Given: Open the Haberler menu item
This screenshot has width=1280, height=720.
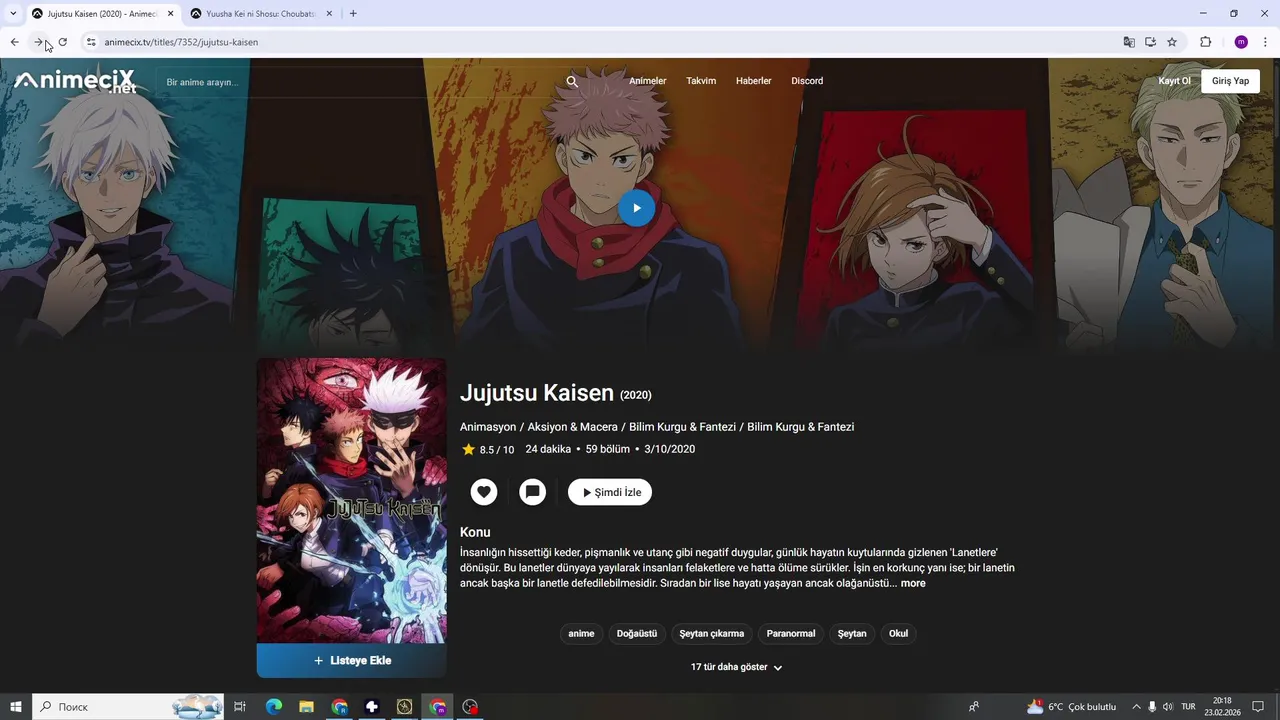Looking at the screenshot, I should point(754,81).
